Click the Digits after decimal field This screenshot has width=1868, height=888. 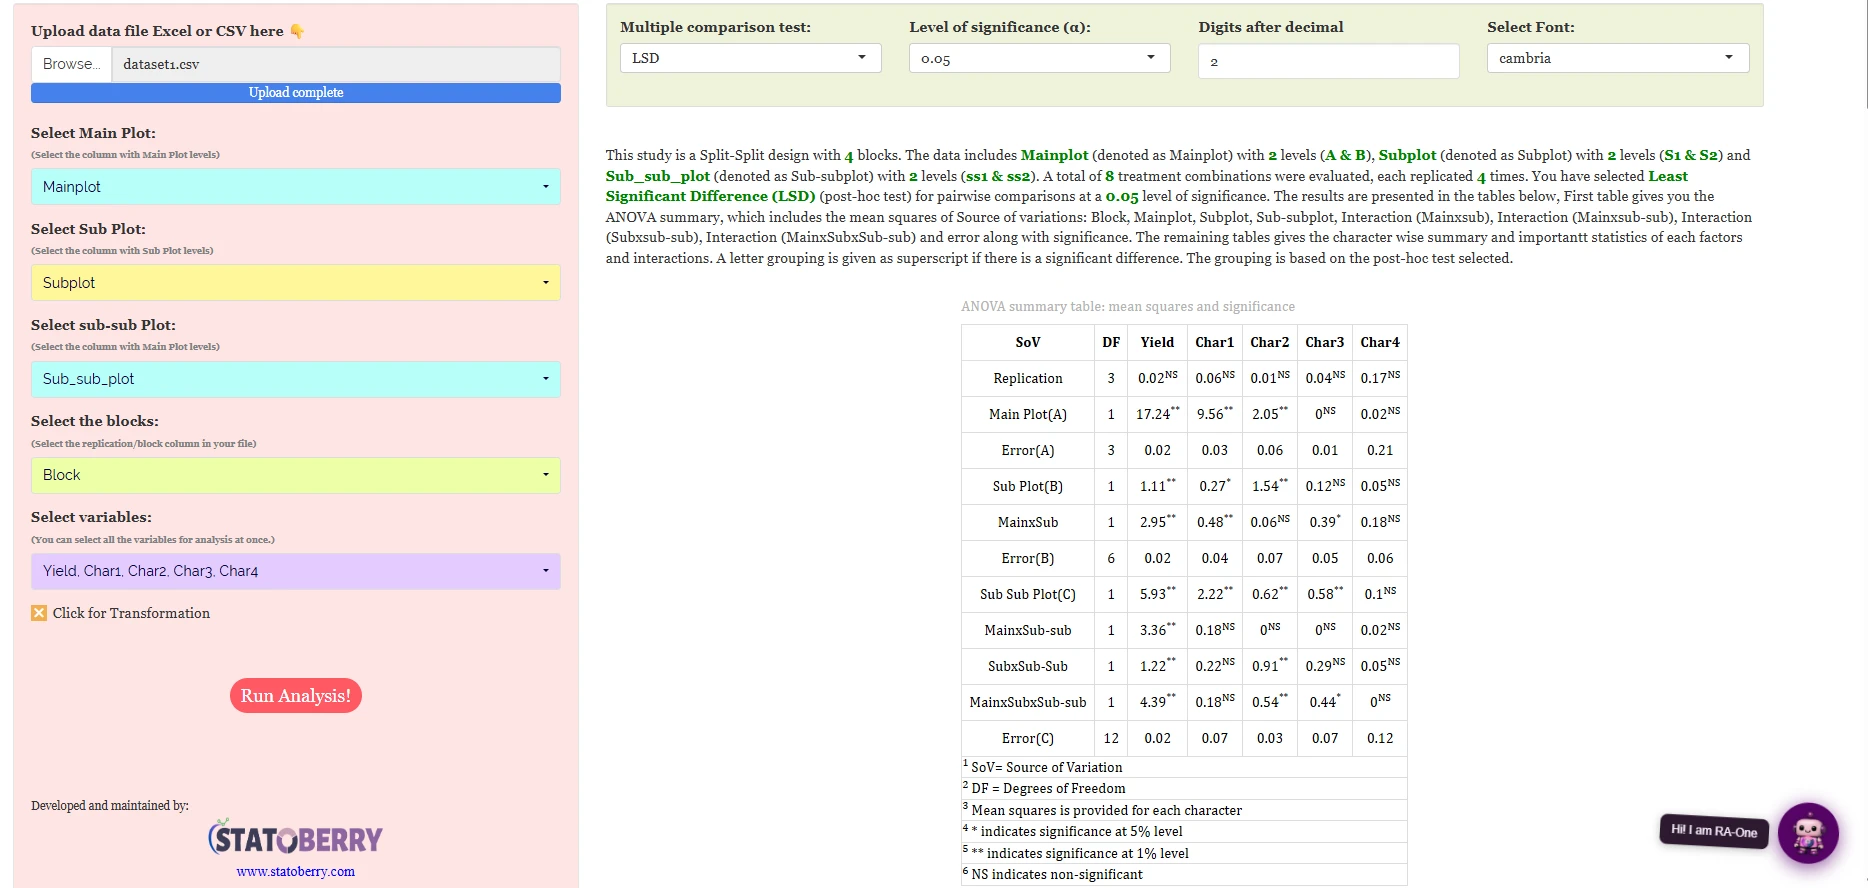click(x=1328, y=61)
